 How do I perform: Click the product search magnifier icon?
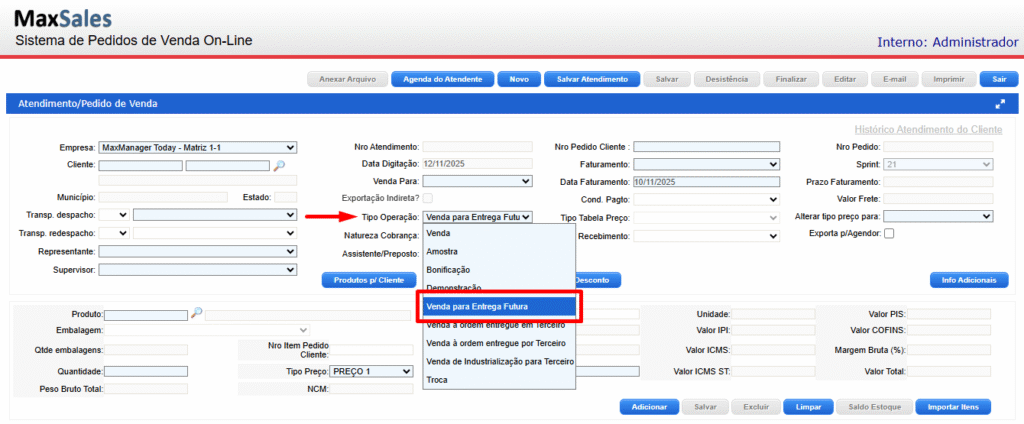(x=196, y=314)
